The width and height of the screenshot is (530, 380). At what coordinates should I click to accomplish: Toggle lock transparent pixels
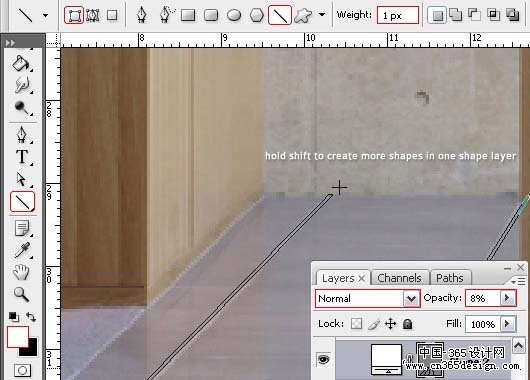(356, 324)
